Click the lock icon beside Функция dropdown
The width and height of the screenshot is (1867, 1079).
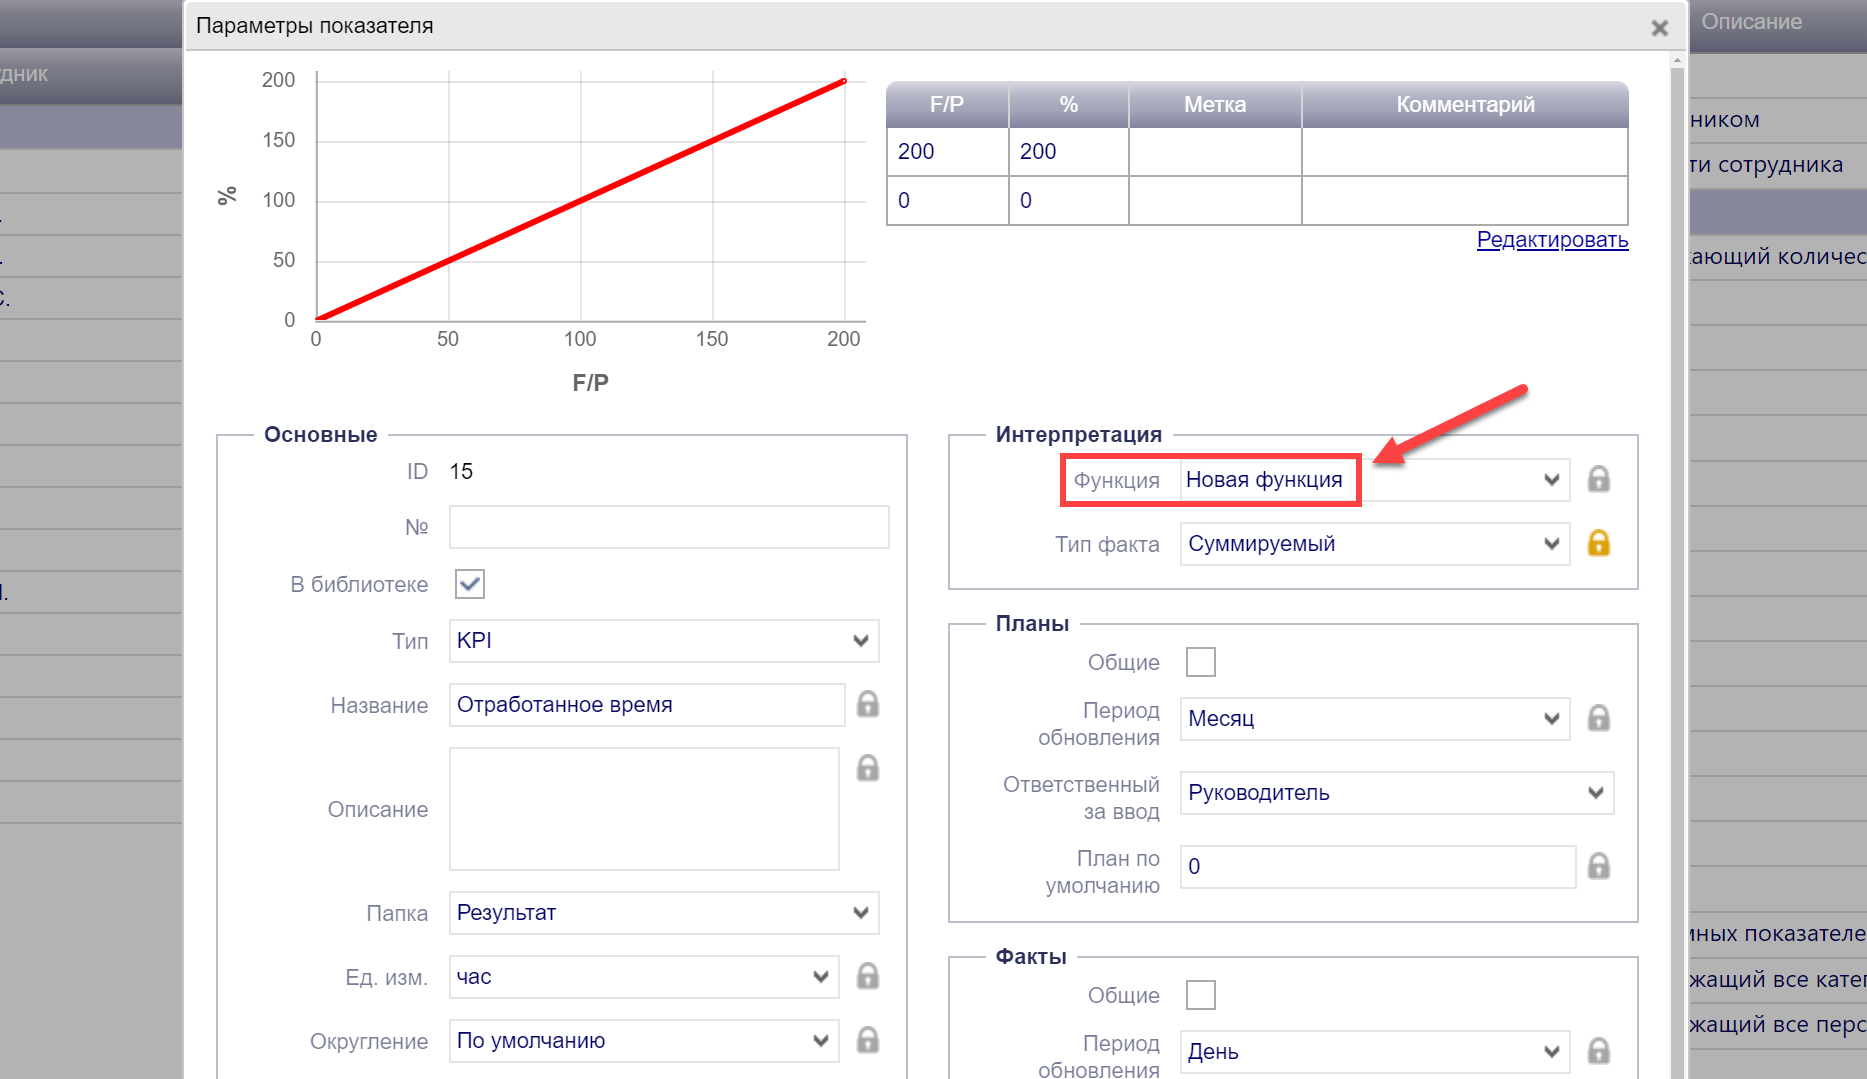(1598, 480)
